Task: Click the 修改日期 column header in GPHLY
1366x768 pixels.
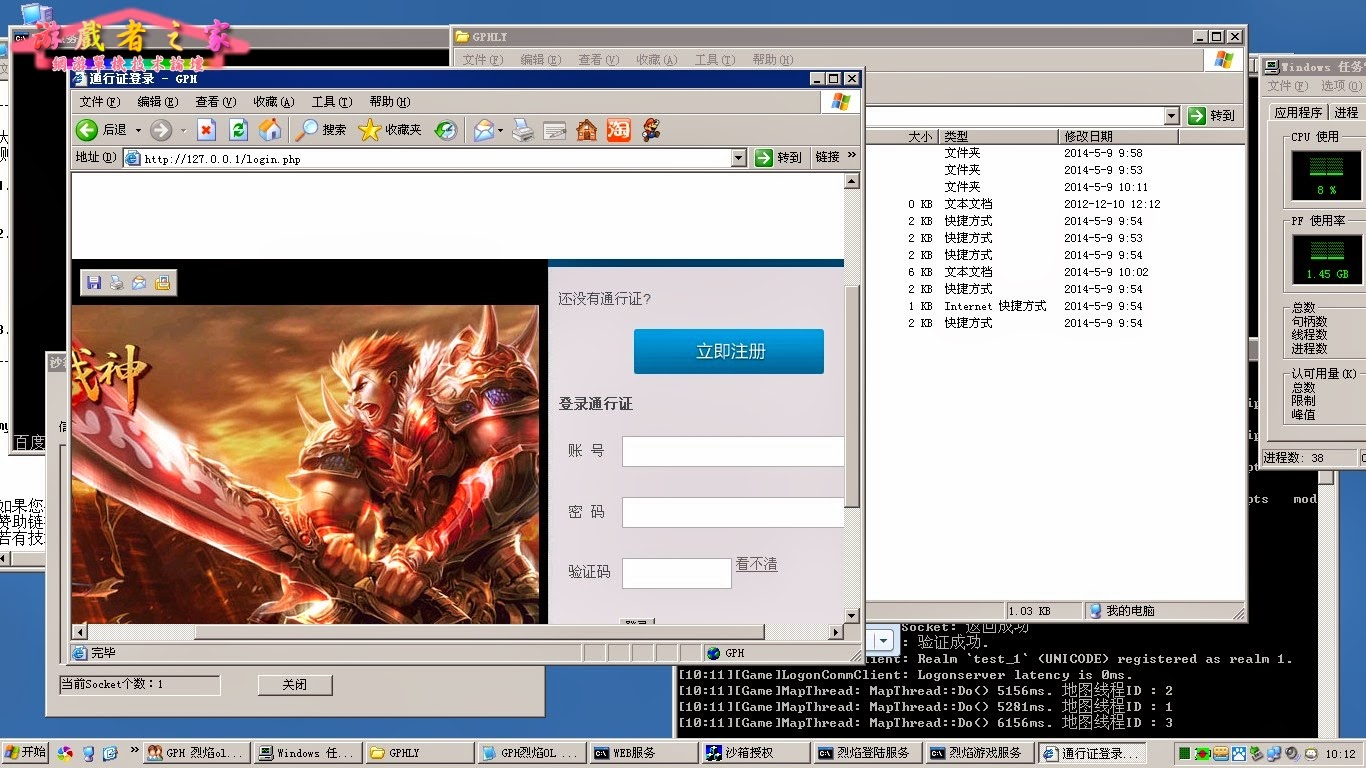Action: point(1118,136)
